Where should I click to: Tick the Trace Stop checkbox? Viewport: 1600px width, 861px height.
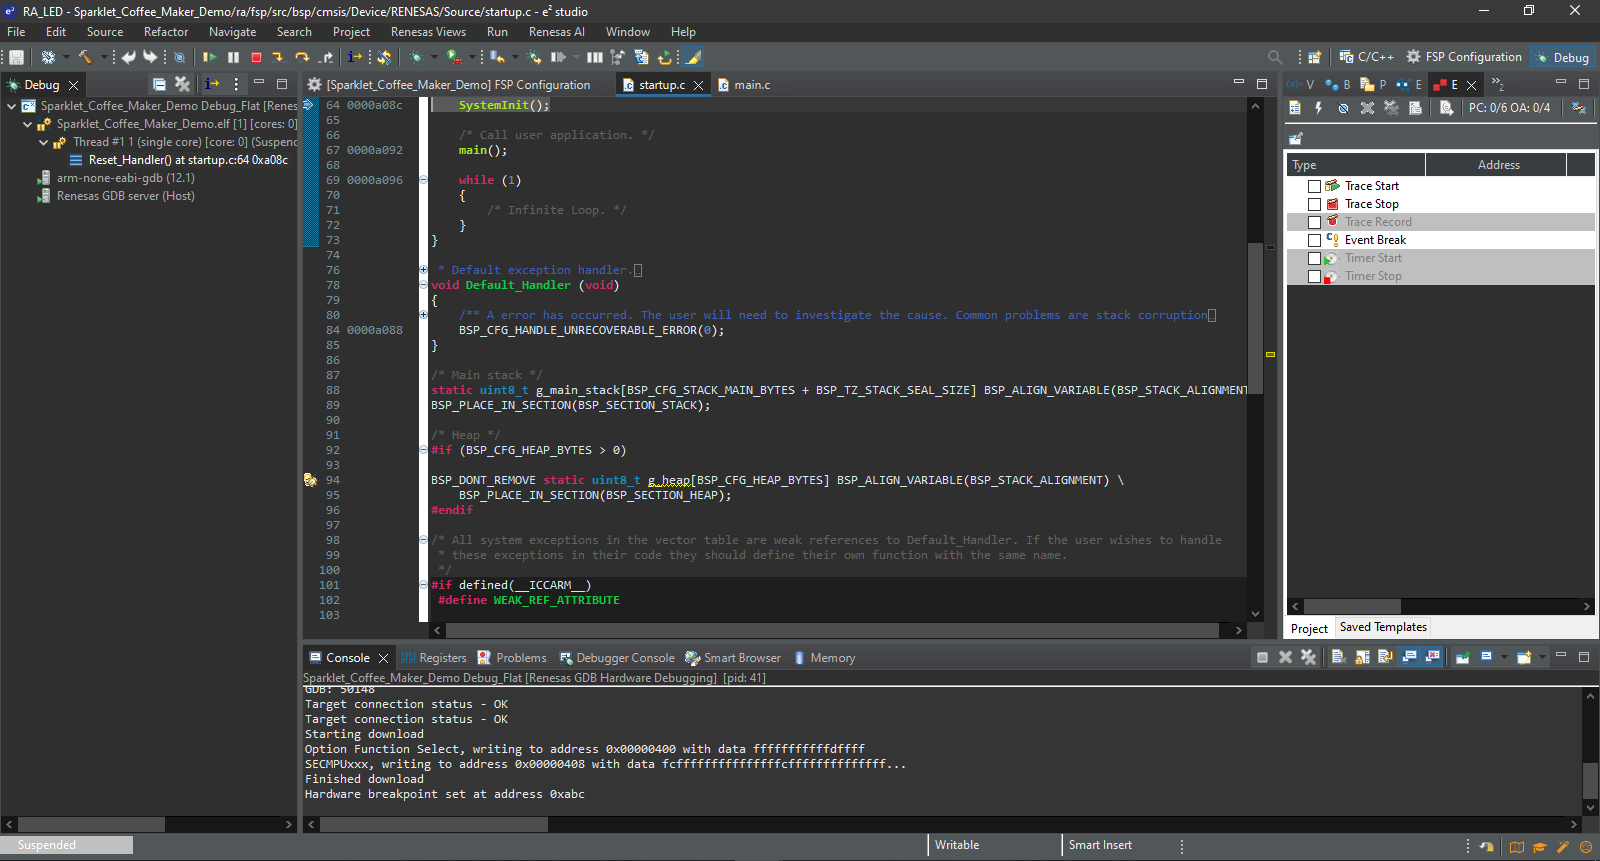(1314, 204)
